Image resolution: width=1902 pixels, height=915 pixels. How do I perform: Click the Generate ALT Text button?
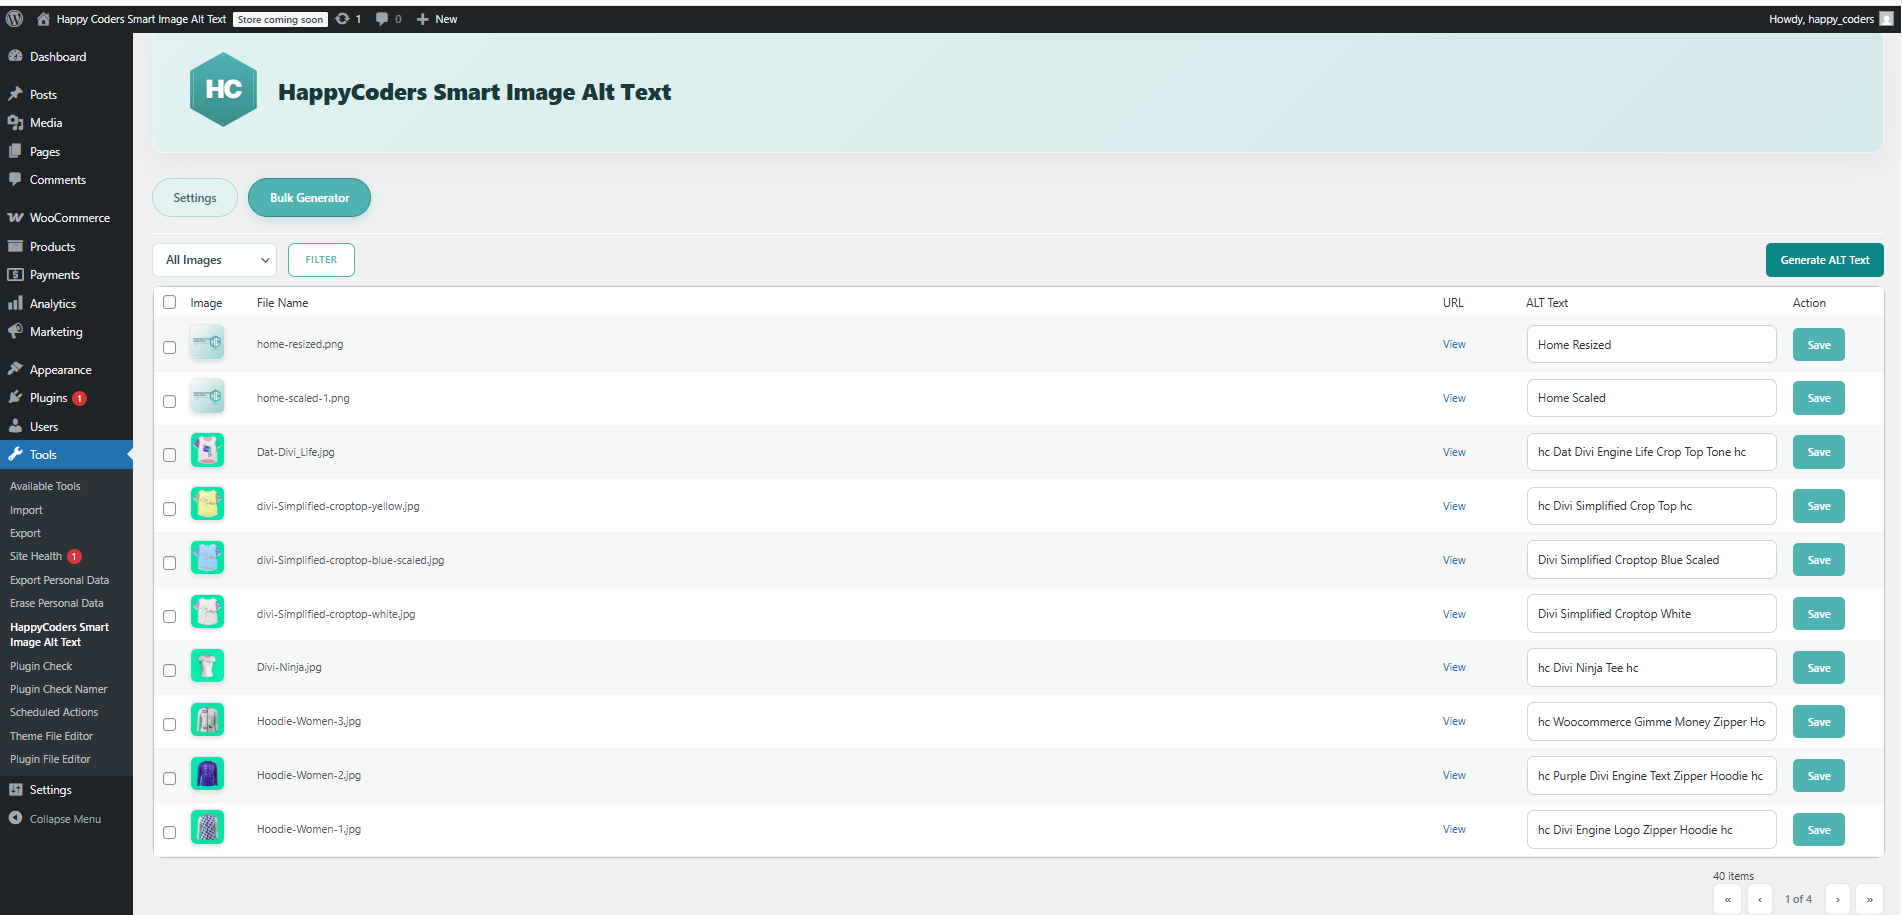(x=1824, y=260)
